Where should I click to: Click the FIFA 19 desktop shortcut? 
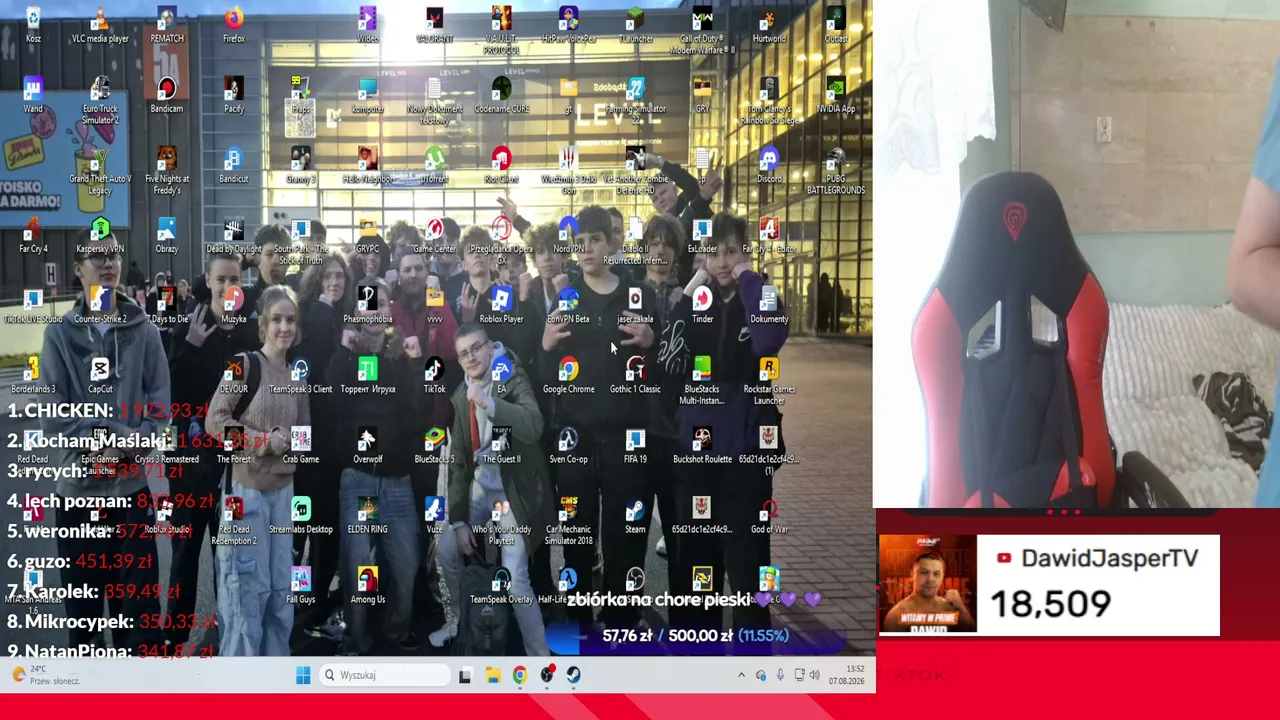coord(635,446)
